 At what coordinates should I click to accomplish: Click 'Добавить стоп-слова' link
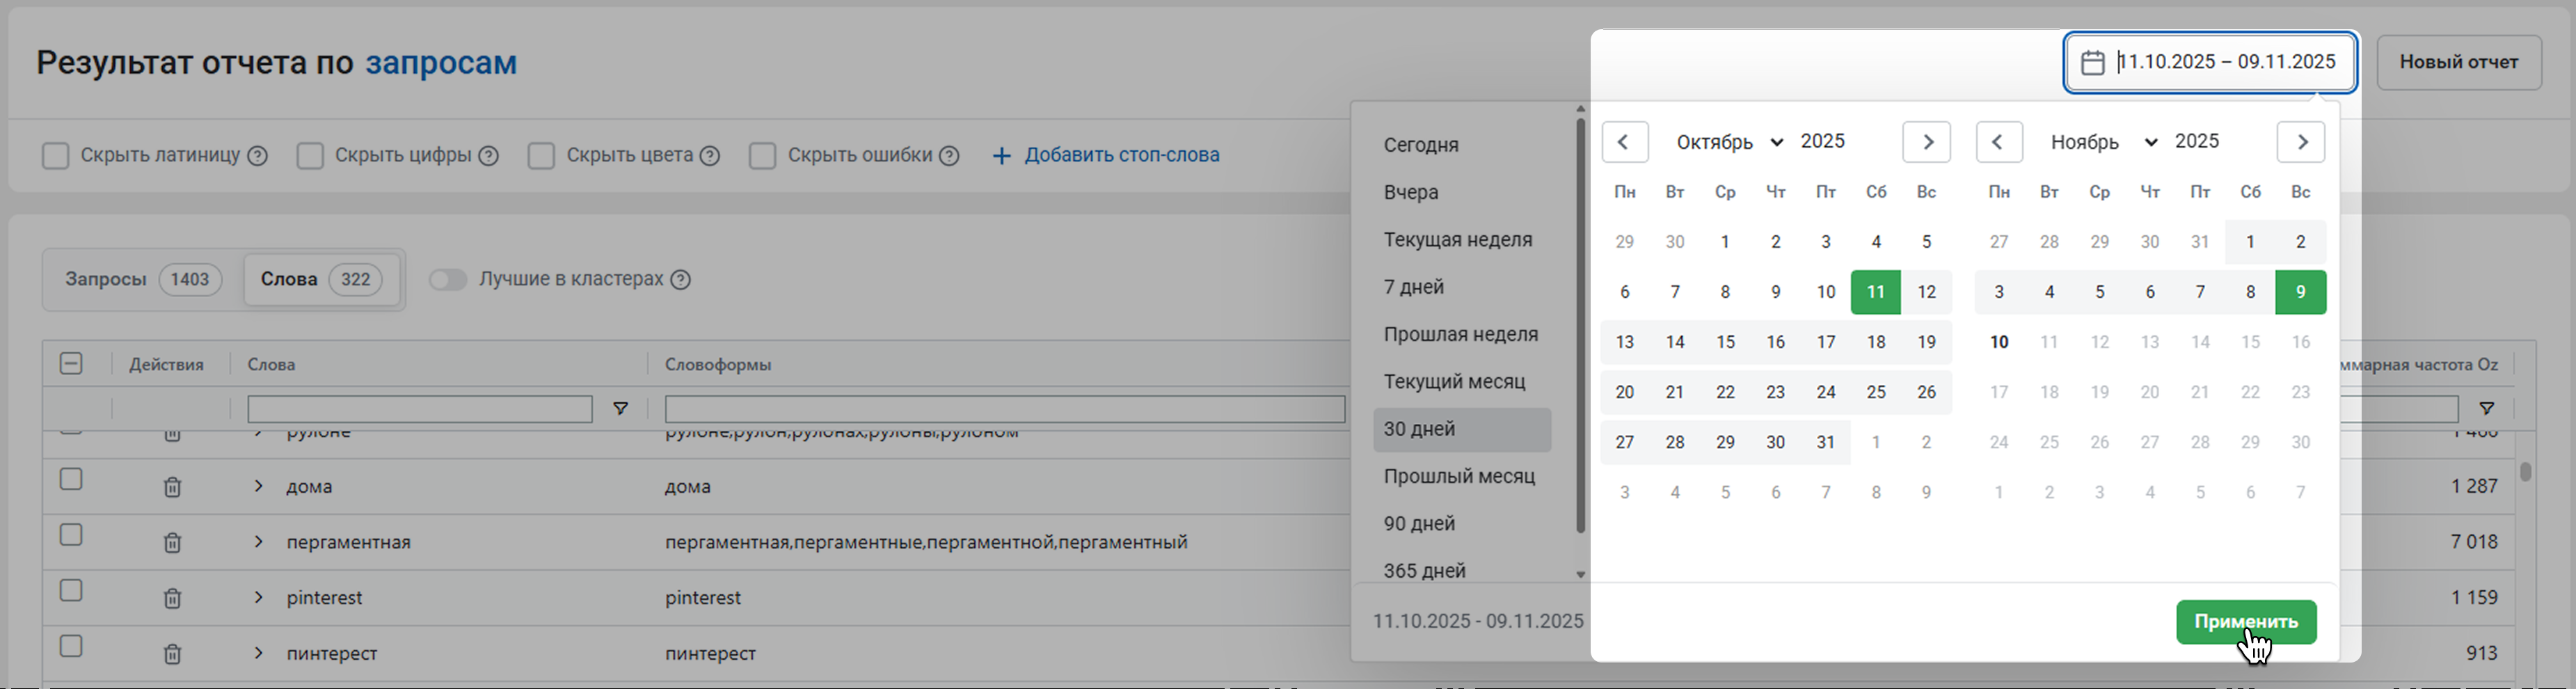pos(1106,156)
